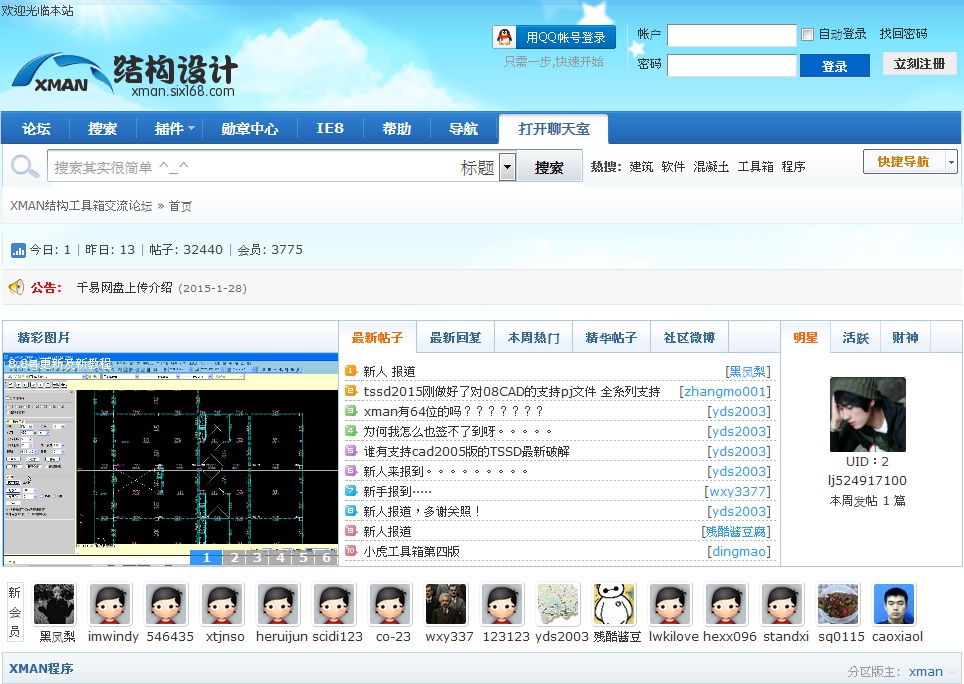The image size is (964, 684).
Task: Open author link zhangmo001
Action: click(724, 391)
